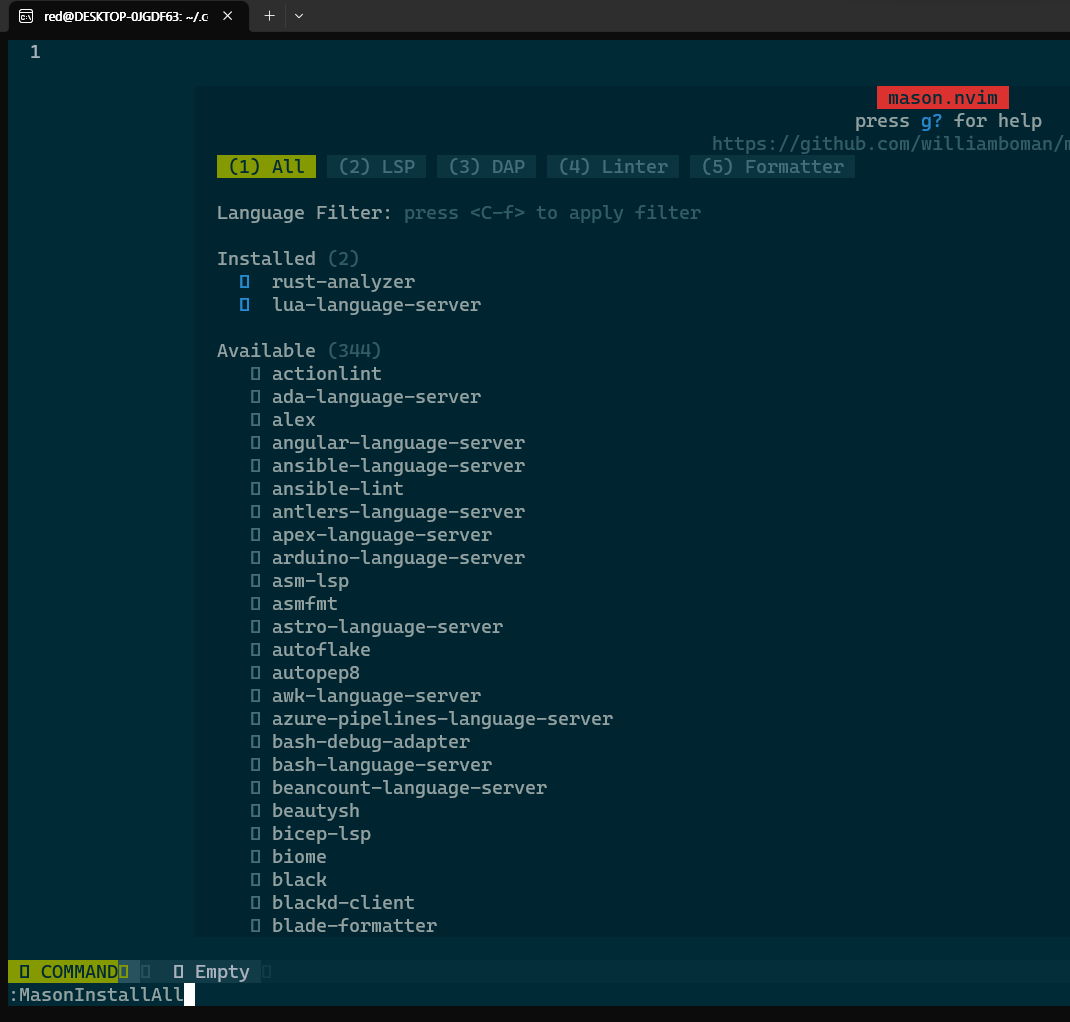Click the Installed (2) heading

(x=288, y=259)
